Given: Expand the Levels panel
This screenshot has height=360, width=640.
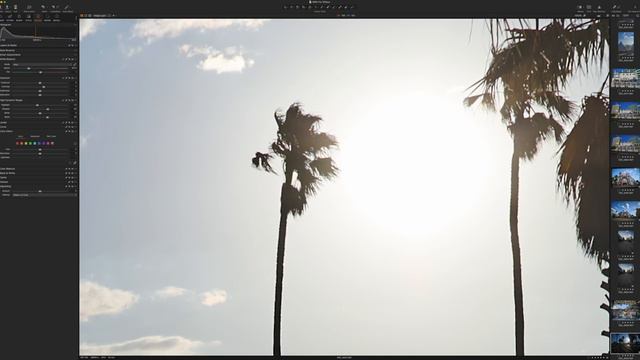Looking at the screenshot, I should pyautogui.click(x=3, y=122).
